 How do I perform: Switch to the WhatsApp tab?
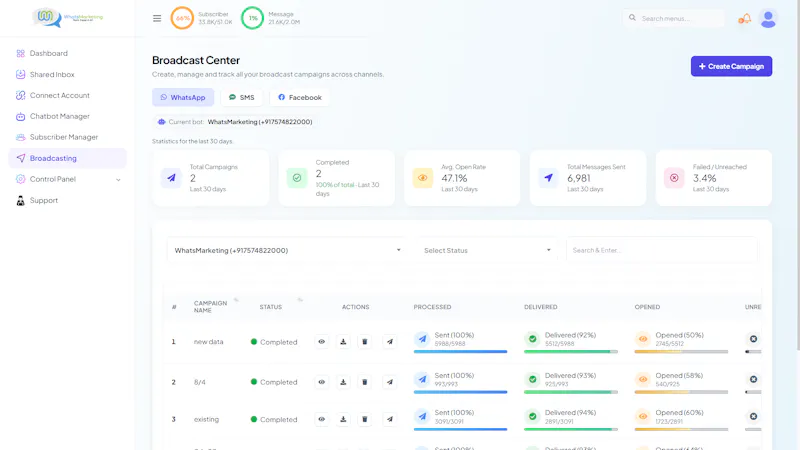point(183,97)
